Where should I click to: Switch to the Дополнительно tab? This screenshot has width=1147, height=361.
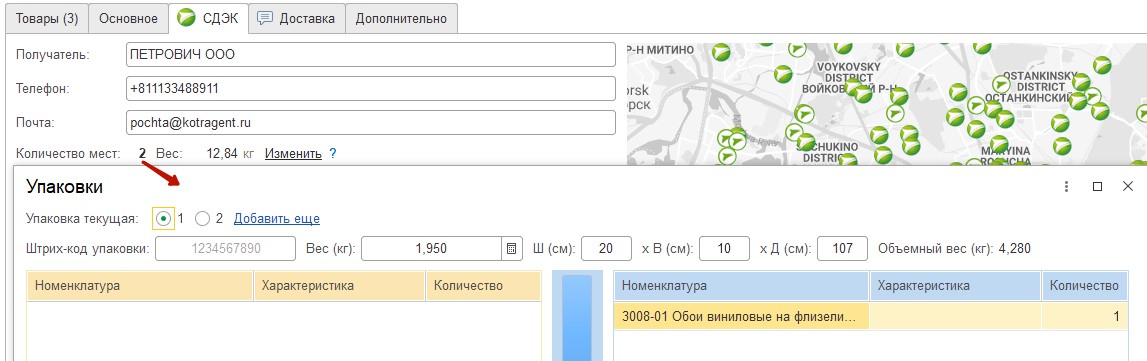[401, 18]
